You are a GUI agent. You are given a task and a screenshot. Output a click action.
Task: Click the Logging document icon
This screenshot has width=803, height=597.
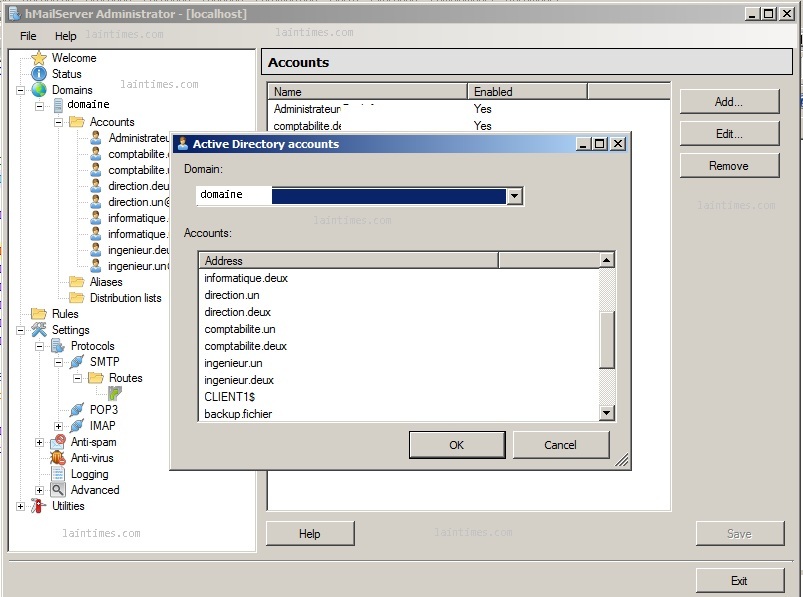click(x=58, y=474)
